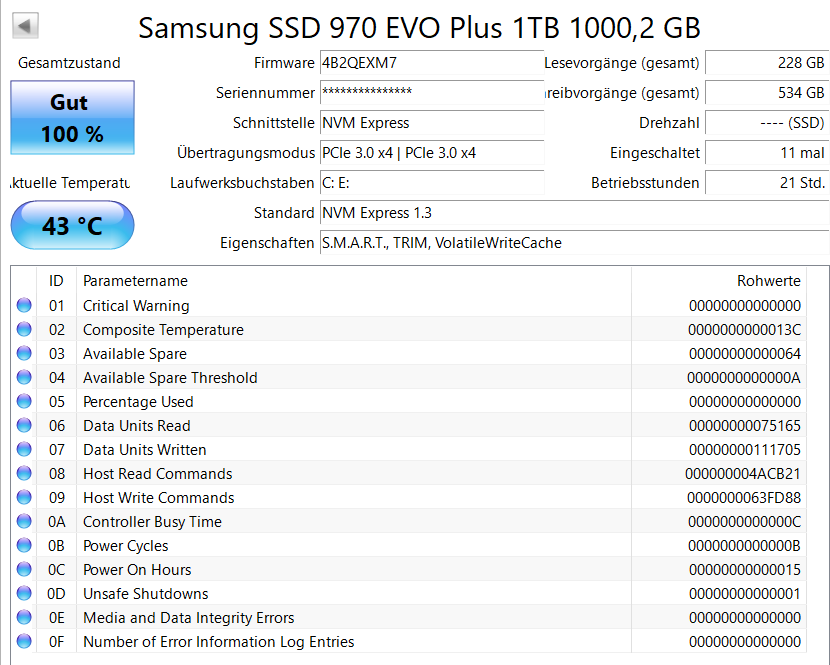Select the 'Unsafe Shutdowns' parameter name
The image size is (830, 665).
(146, 594)
